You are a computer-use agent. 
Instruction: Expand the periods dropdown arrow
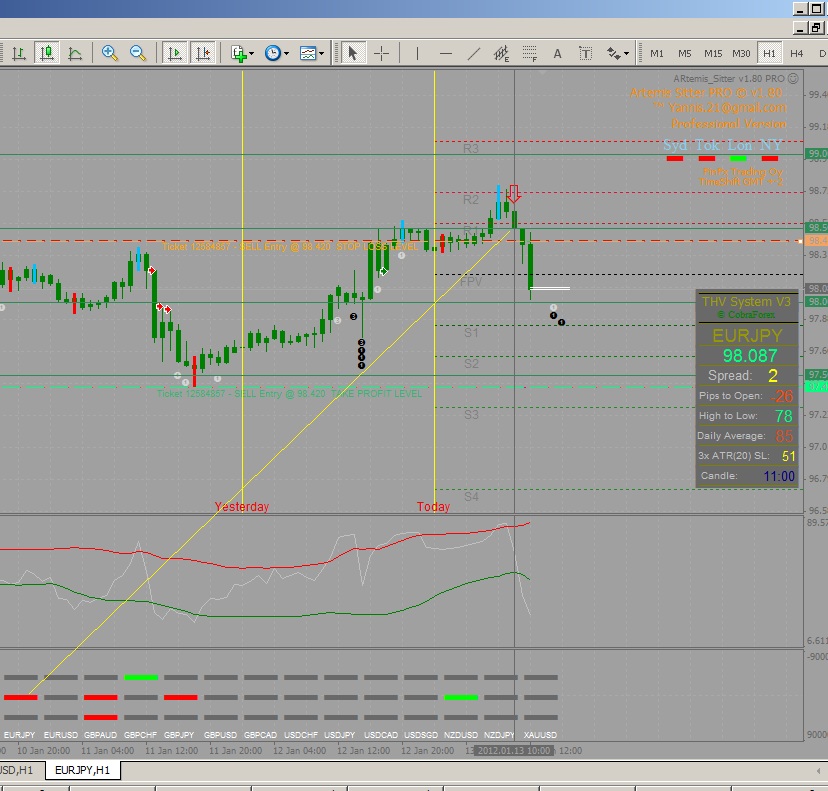pos(286,53)
